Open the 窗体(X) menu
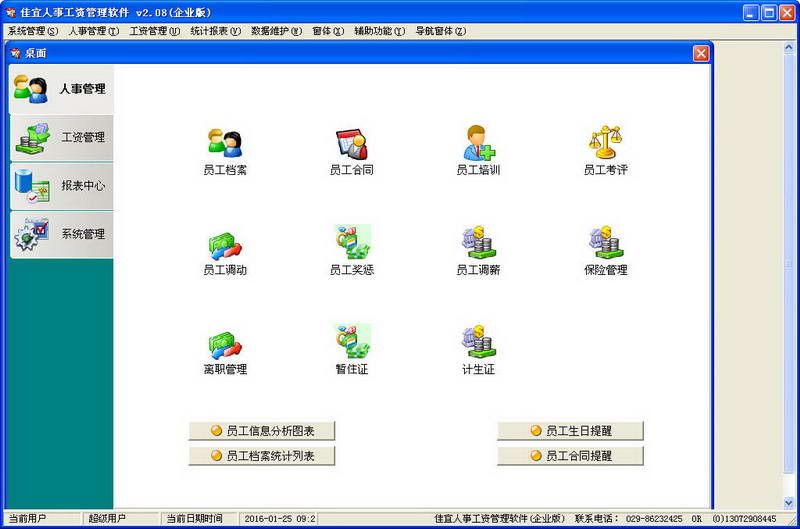The image size is (800, 529). click(328, 31)
